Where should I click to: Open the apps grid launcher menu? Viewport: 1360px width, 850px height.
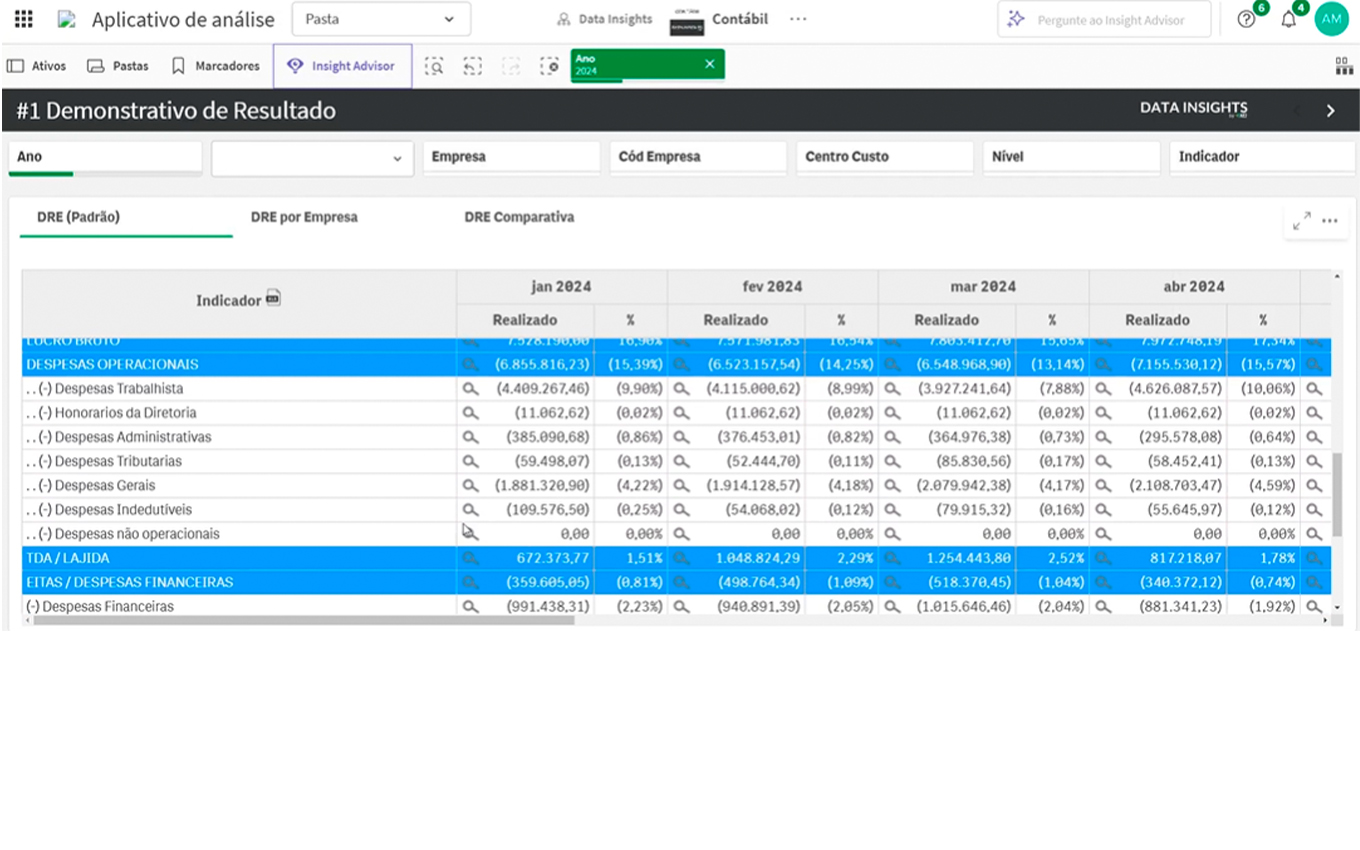23,19
